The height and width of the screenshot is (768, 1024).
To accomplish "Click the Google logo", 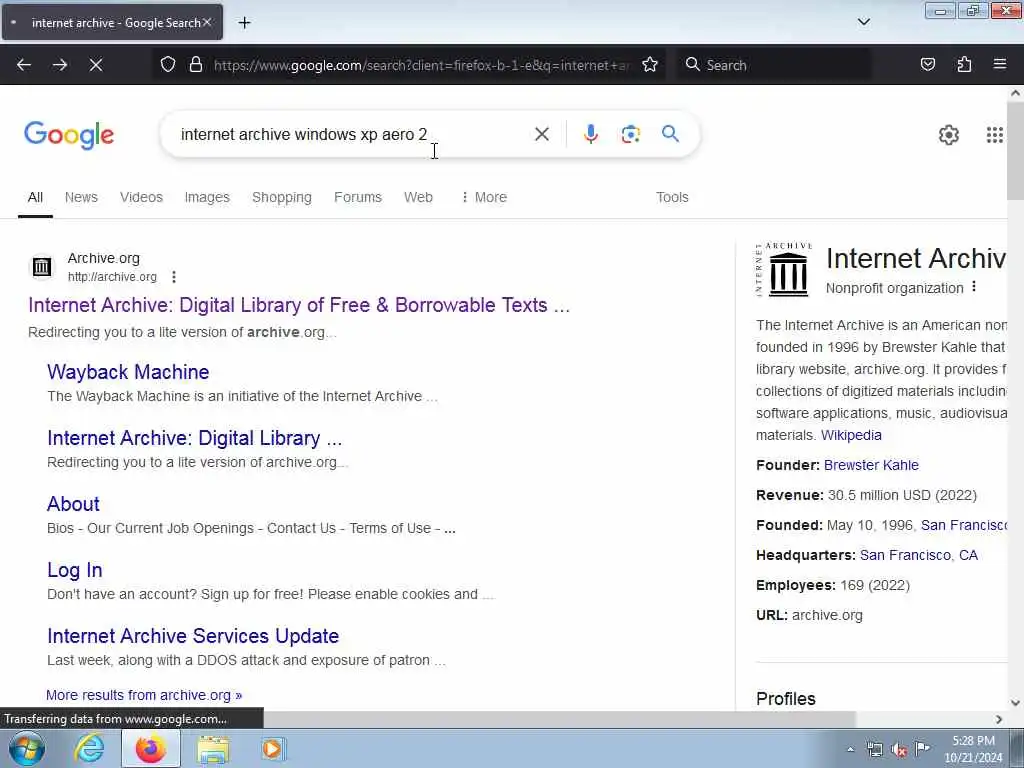I will pyautogui.click(x=69, y=135).
